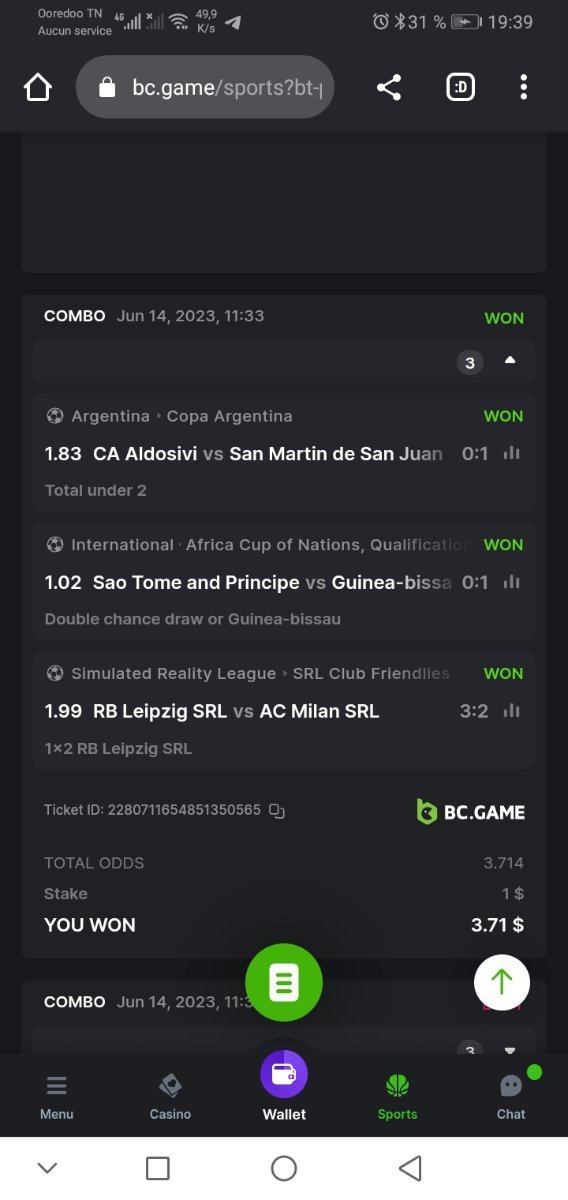This screenshot has height=1200, width=568.
Task: Open the Chat tab
Action: point(511,1096)
